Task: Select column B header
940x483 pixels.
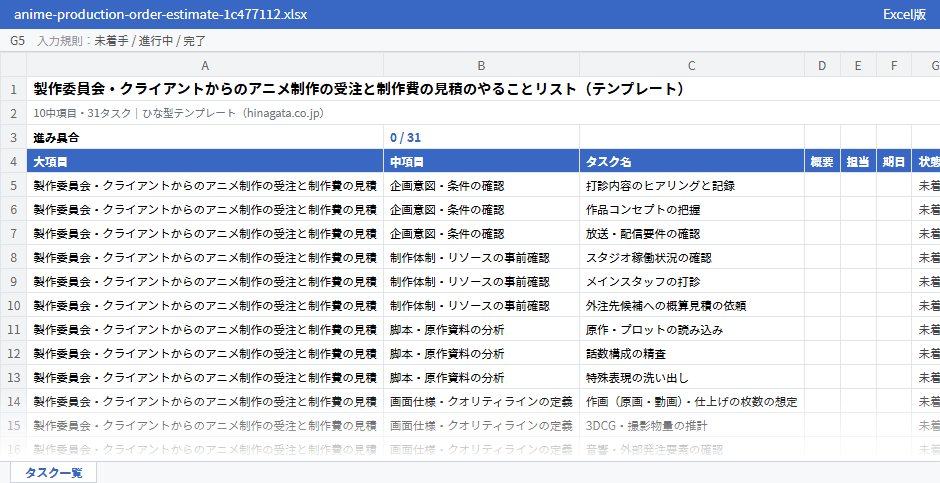Action: tap(481, 65)
